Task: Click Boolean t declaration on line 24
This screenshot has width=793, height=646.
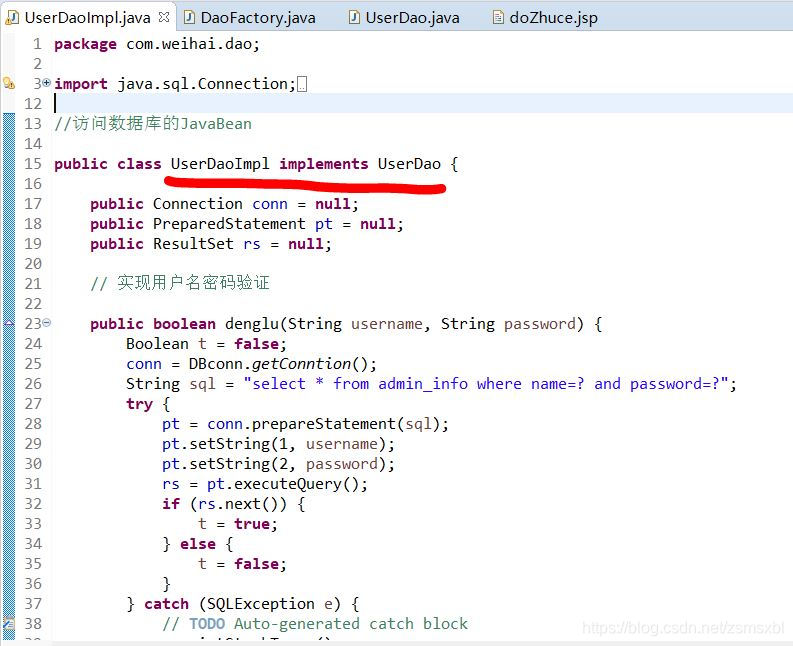Action: 206,344
